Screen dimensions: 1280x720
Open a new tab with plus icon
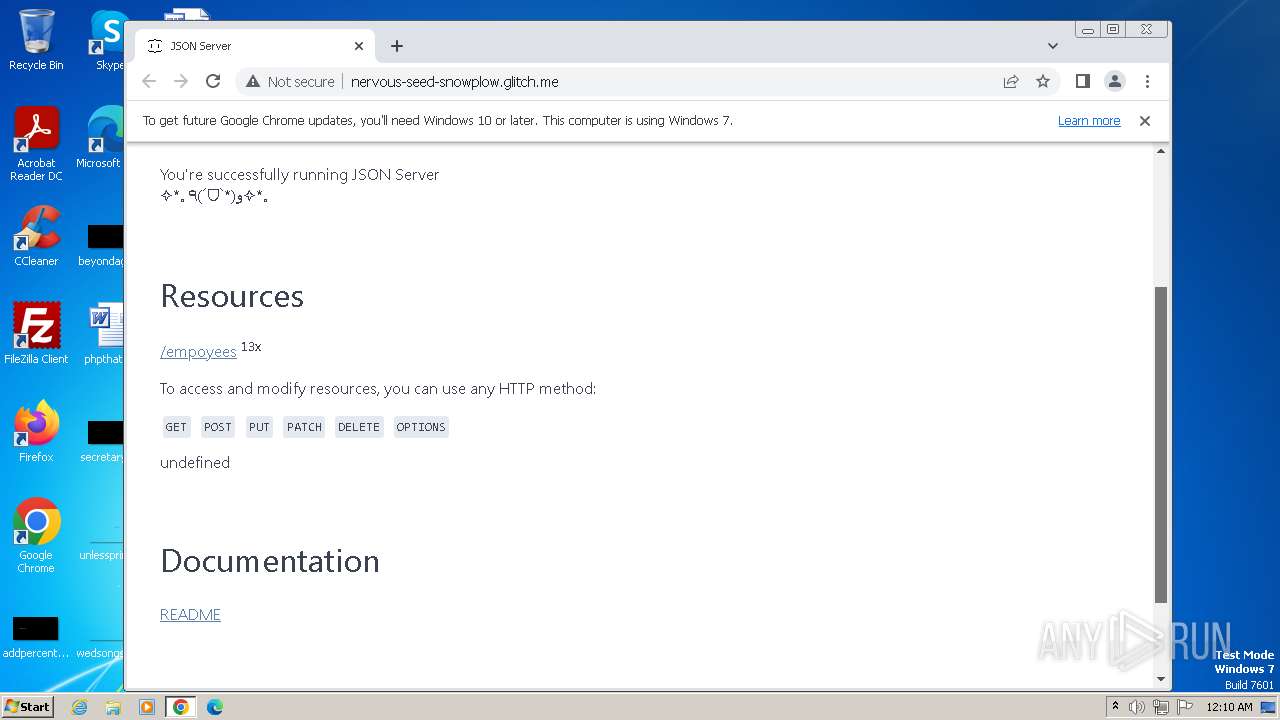[397, 46]
